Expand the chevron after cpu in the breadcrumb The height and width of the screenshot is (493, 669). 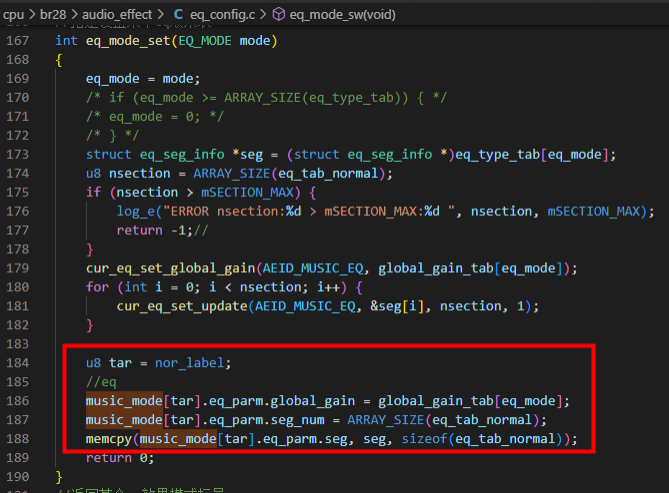32,15
